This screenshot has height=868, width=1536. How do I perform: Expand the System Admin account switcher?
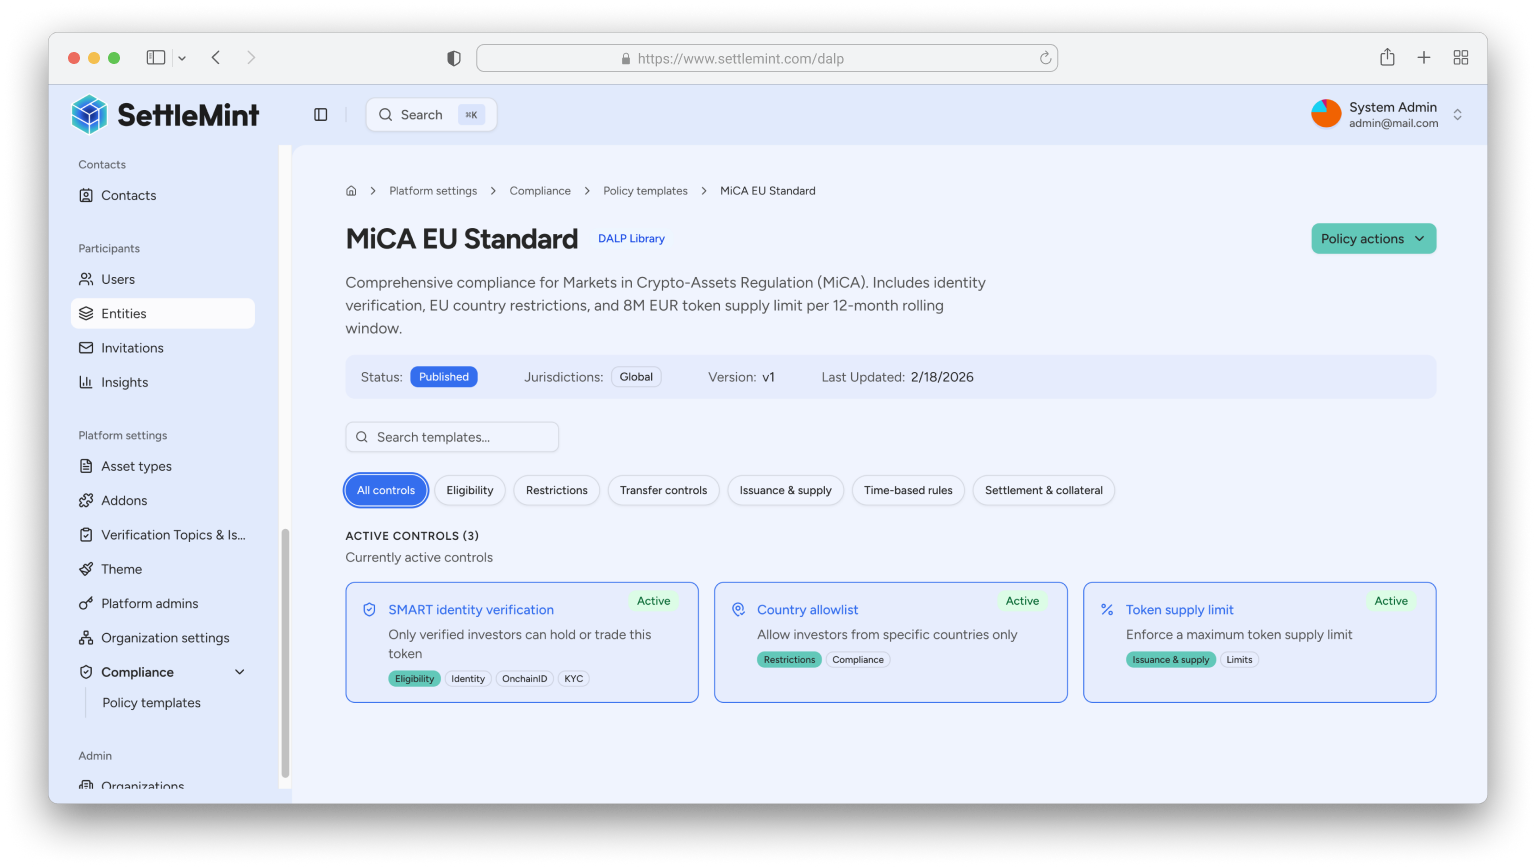point(1457,115)
